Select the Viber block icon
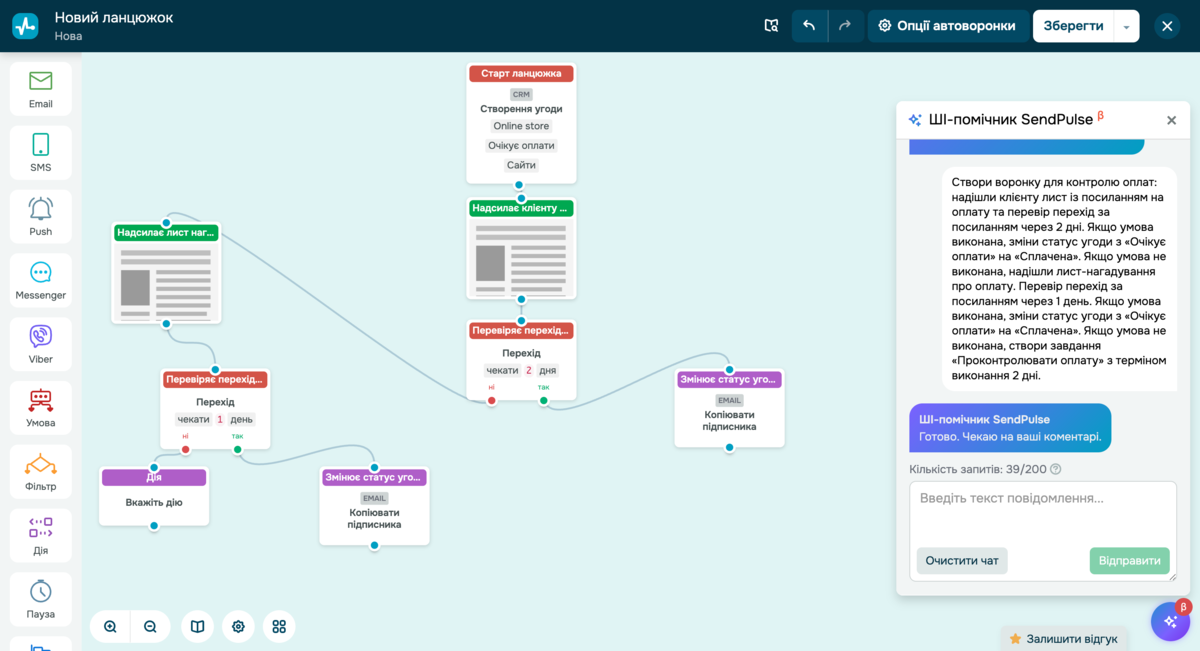This screenshot has width=1200, height=651. click(41, 344)
